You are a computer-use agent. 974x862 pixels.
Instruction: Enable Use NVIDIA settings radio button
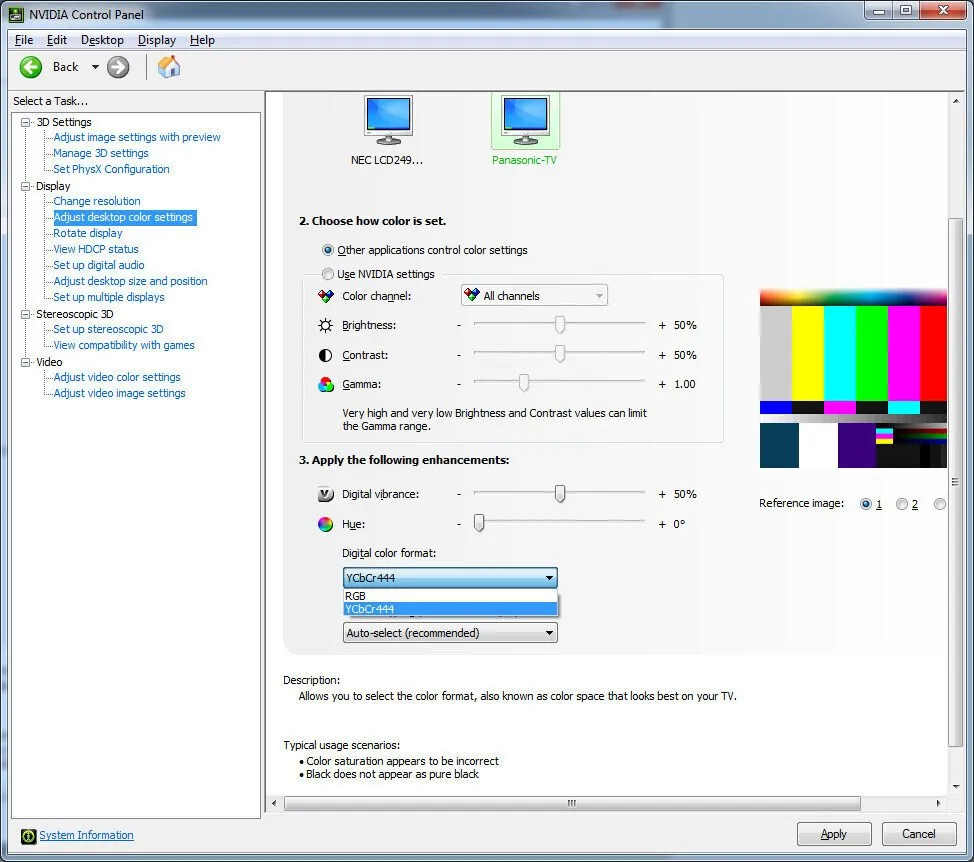tap(327, 274)
